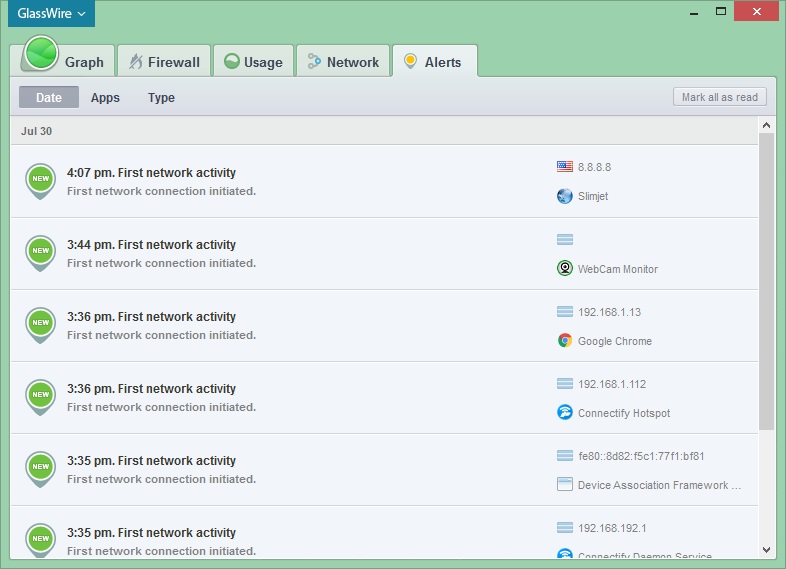Image resolution: width=786 pixels, height=569 pixels.
Task: Click the Alerts pin icon
Action: (x=411, y=61)
